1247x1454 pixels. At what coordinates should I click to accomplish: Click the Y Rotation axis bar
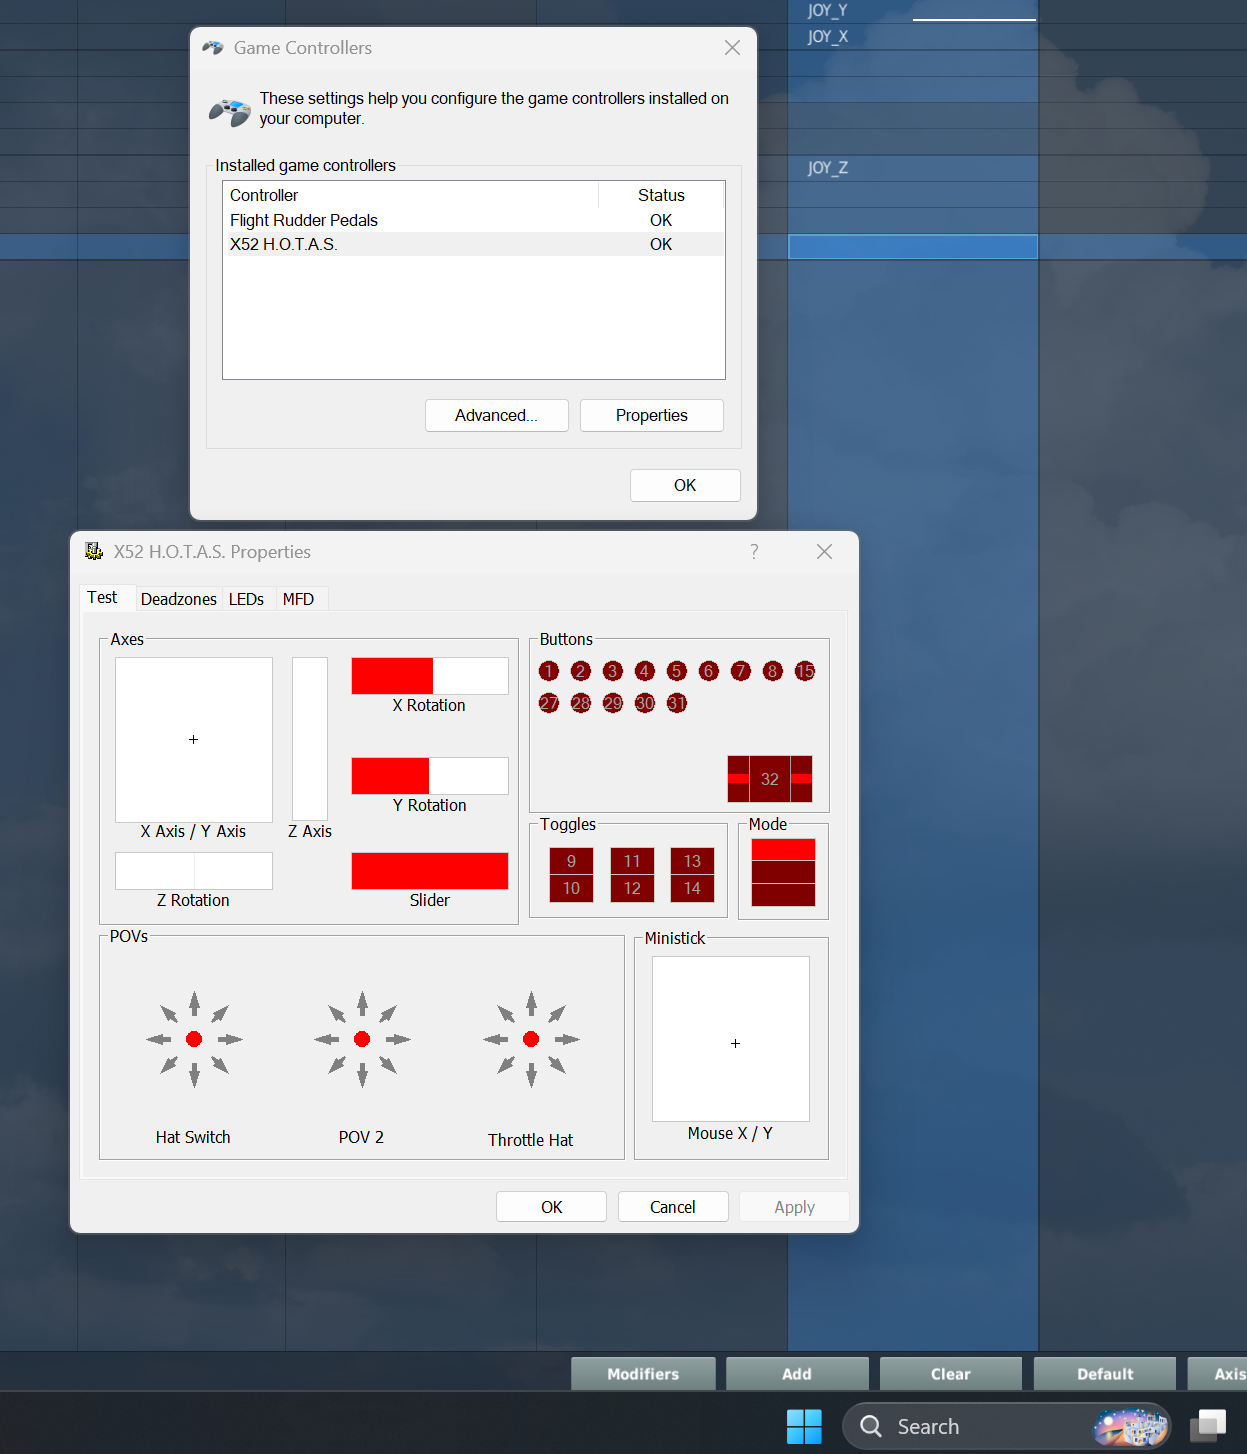tap(430, 776)
